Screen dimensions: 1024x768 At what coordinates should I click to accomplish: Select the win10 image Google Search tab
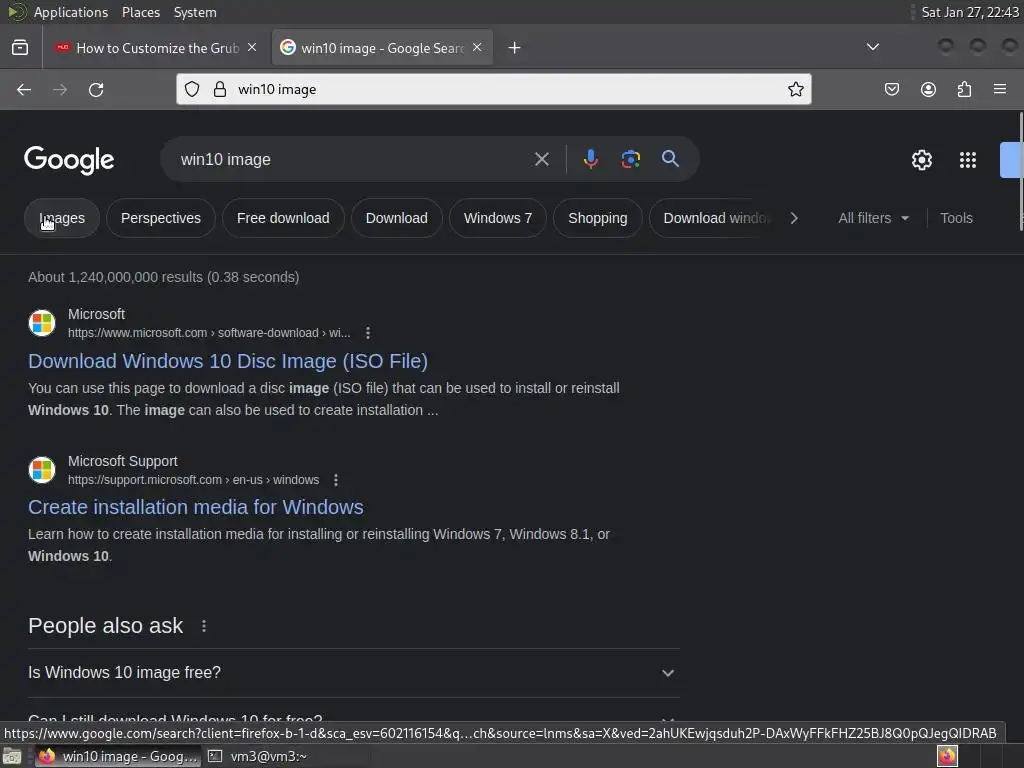click(x=382, y=48)
